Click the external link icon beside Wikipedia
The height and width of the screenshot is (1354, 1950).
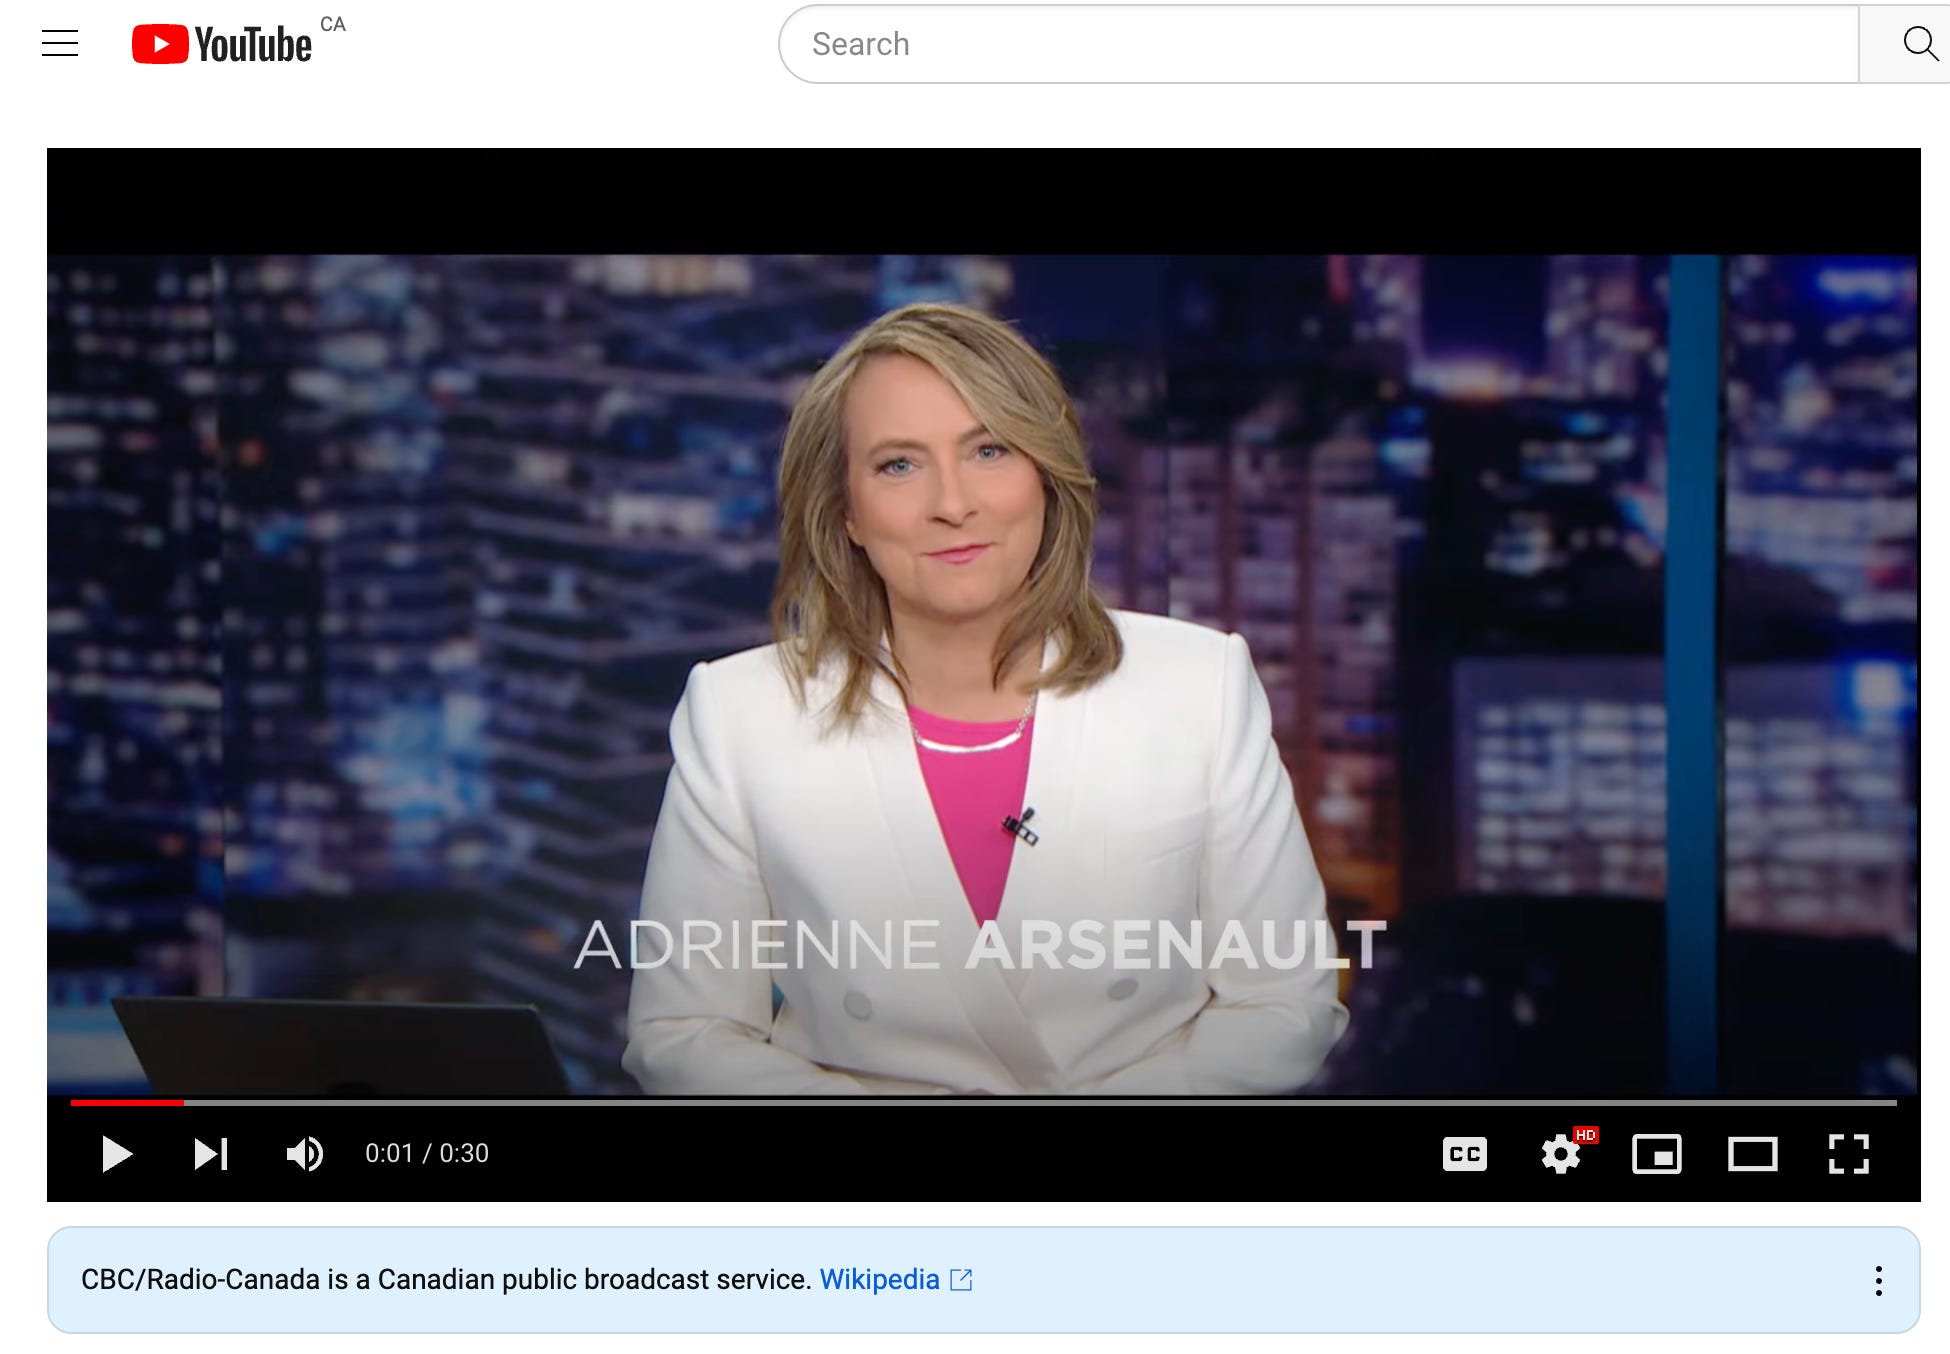click(961, 1279)
